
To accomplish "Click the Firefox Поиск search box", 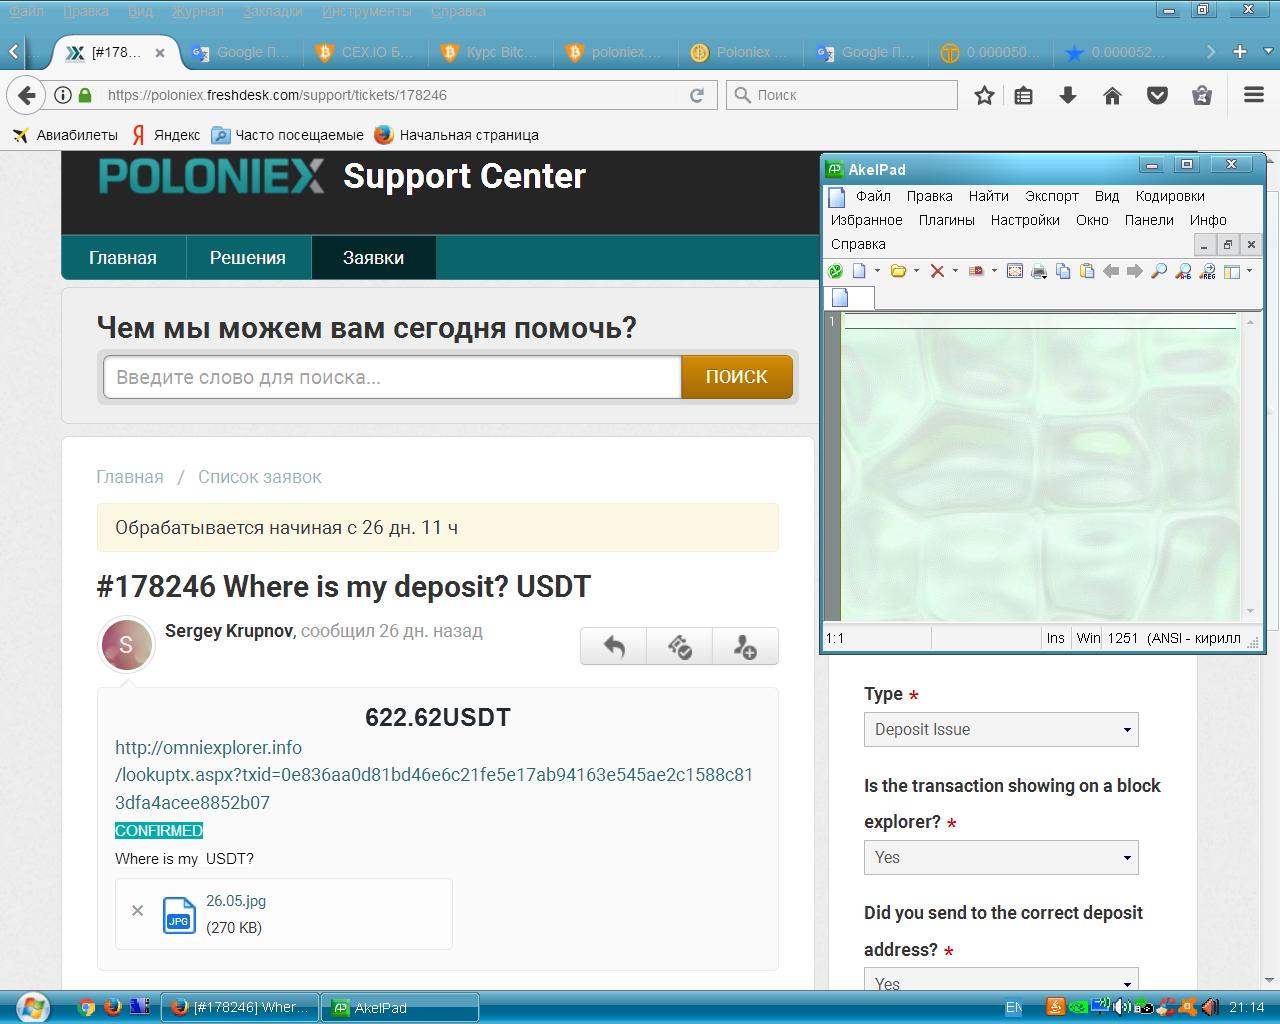I will pos(842,95).
